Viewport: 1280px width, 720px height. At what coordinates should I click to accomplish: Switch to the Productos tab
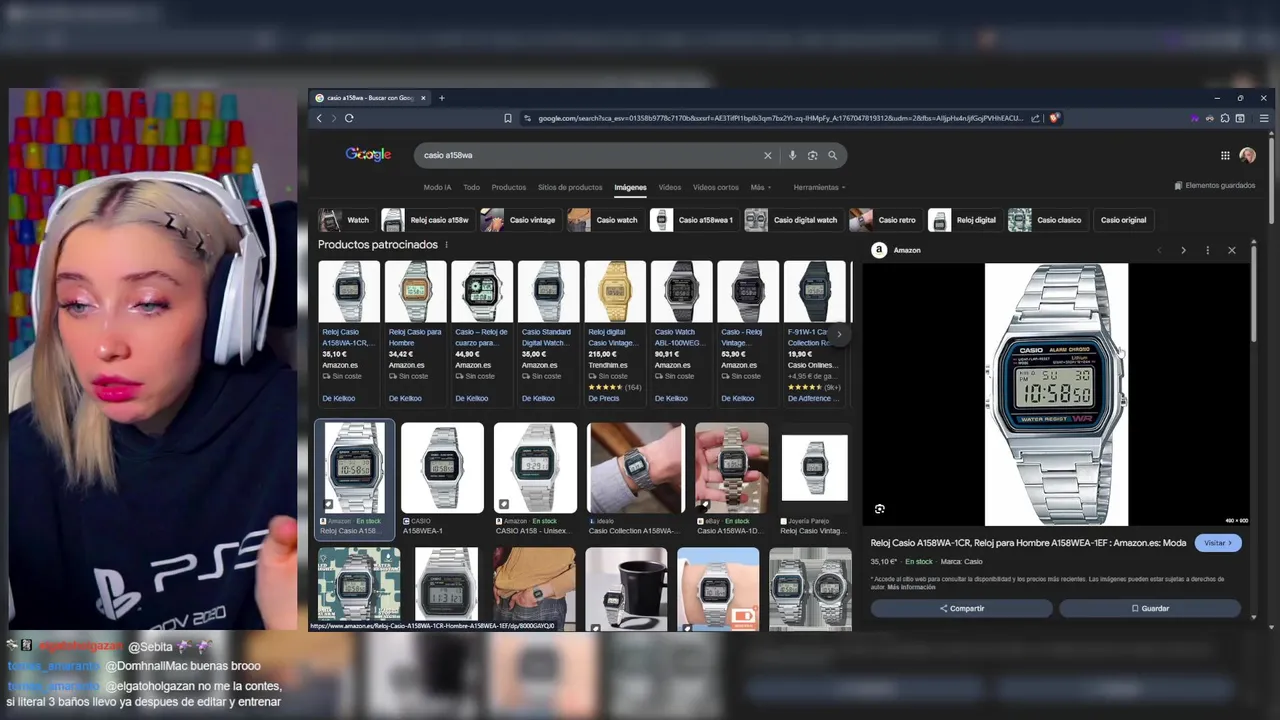point(508,187)
